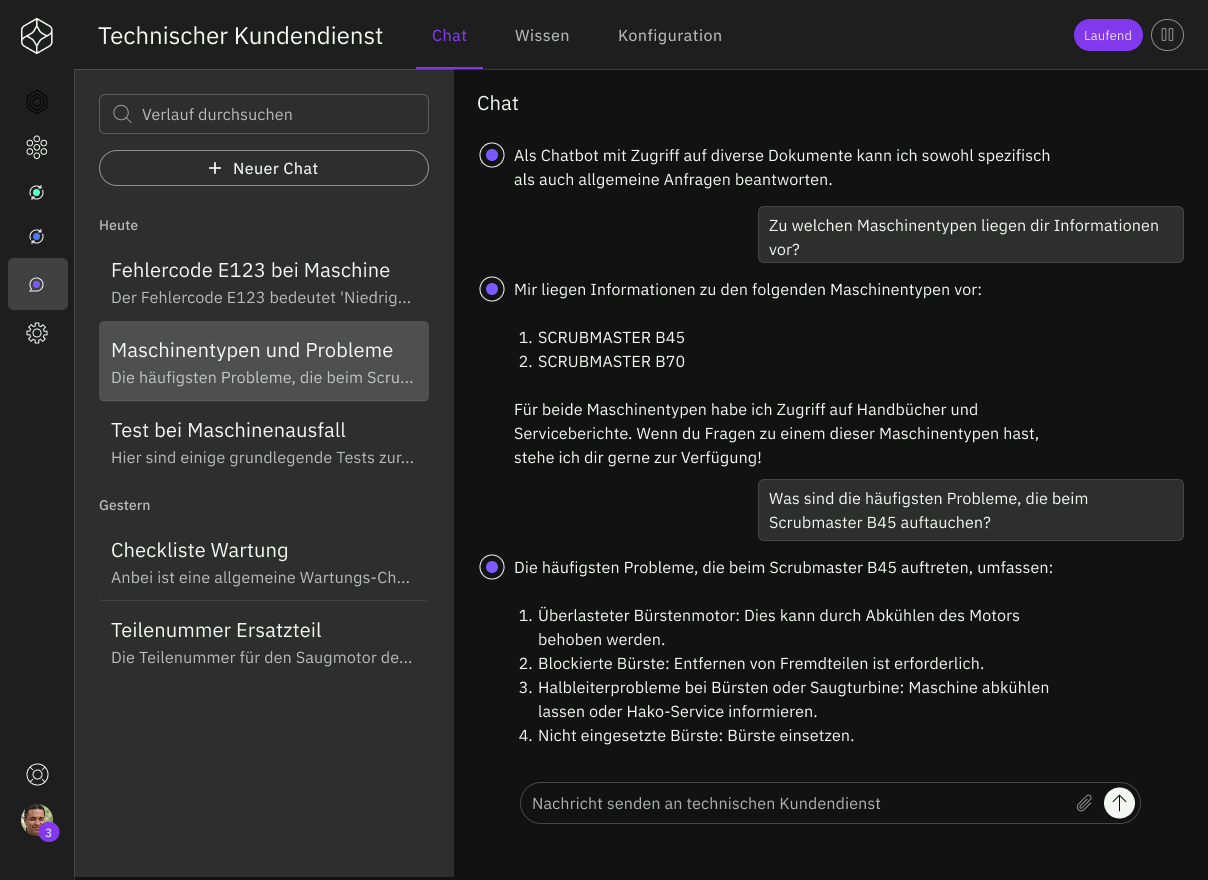
Task: Send the message with the arrow button
Action: tap(1119, 803)
